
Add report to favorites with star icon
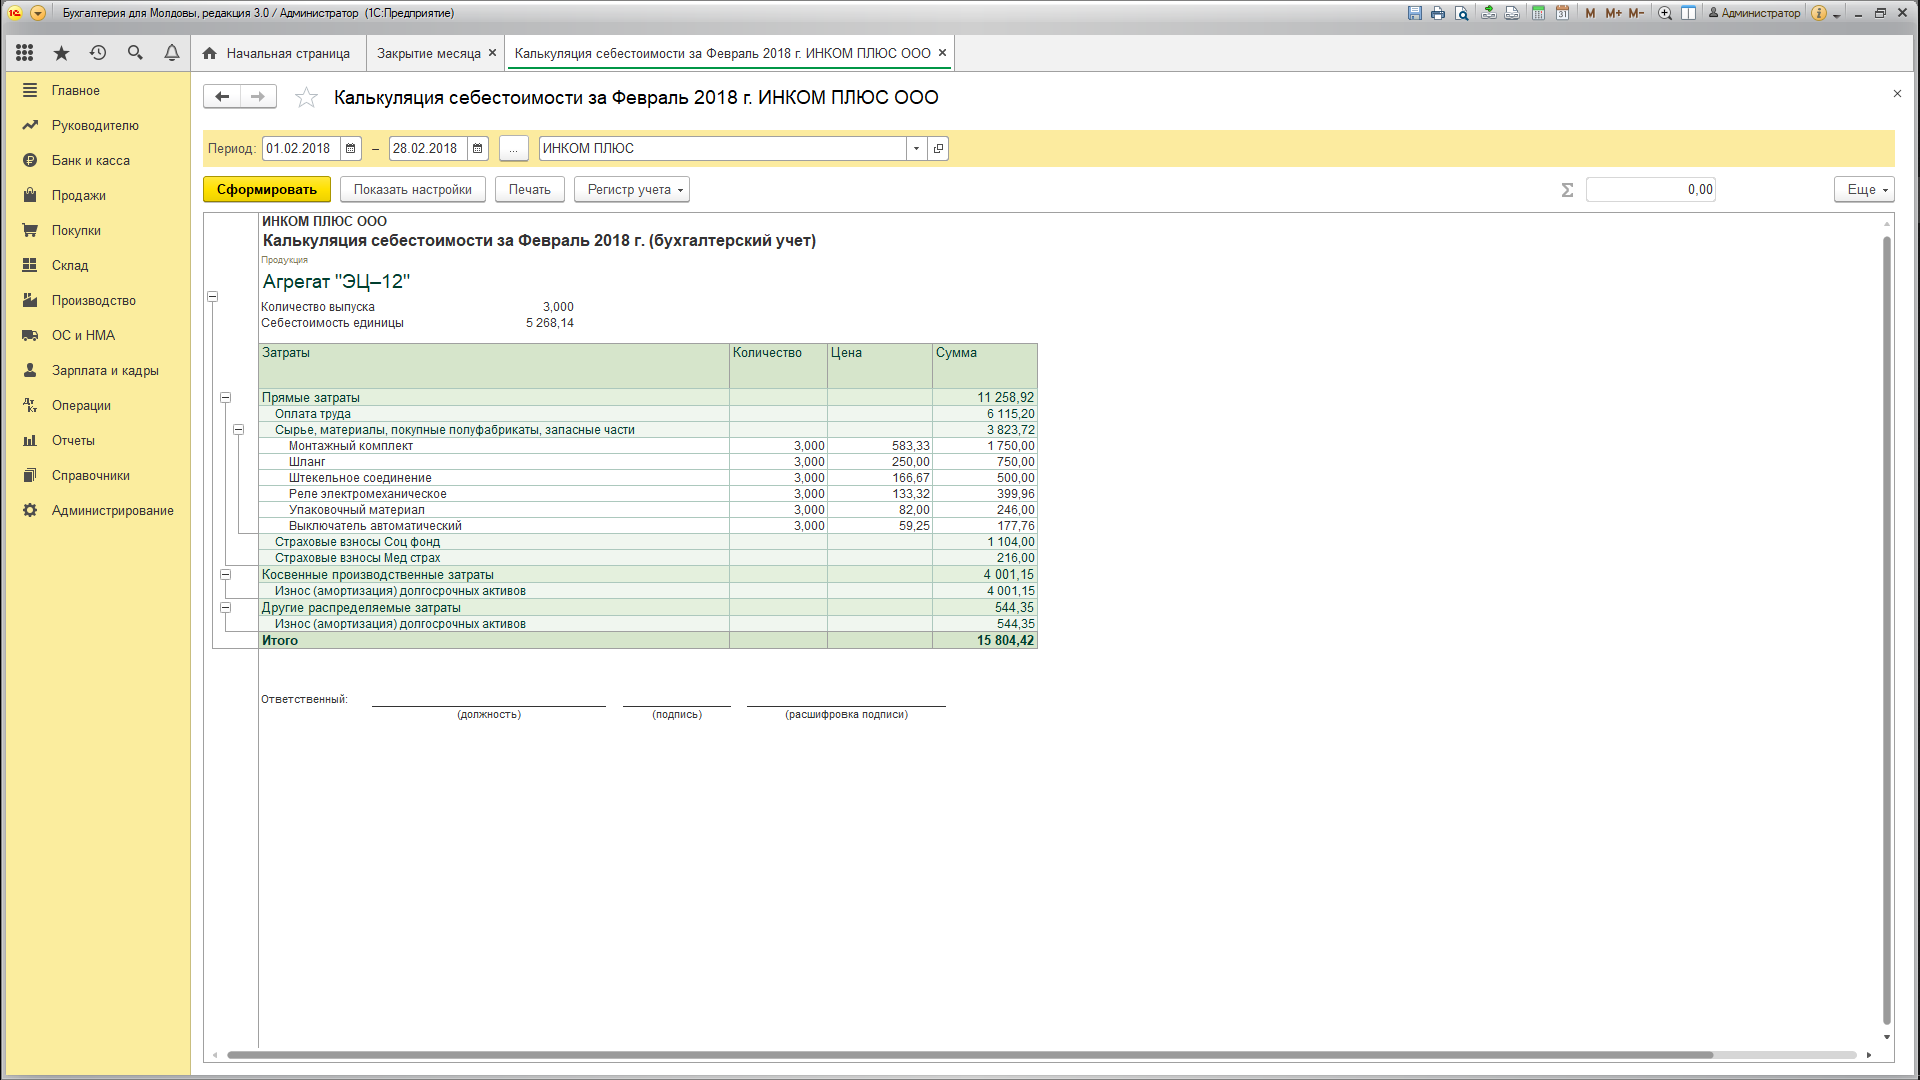[x=306, y=97]
